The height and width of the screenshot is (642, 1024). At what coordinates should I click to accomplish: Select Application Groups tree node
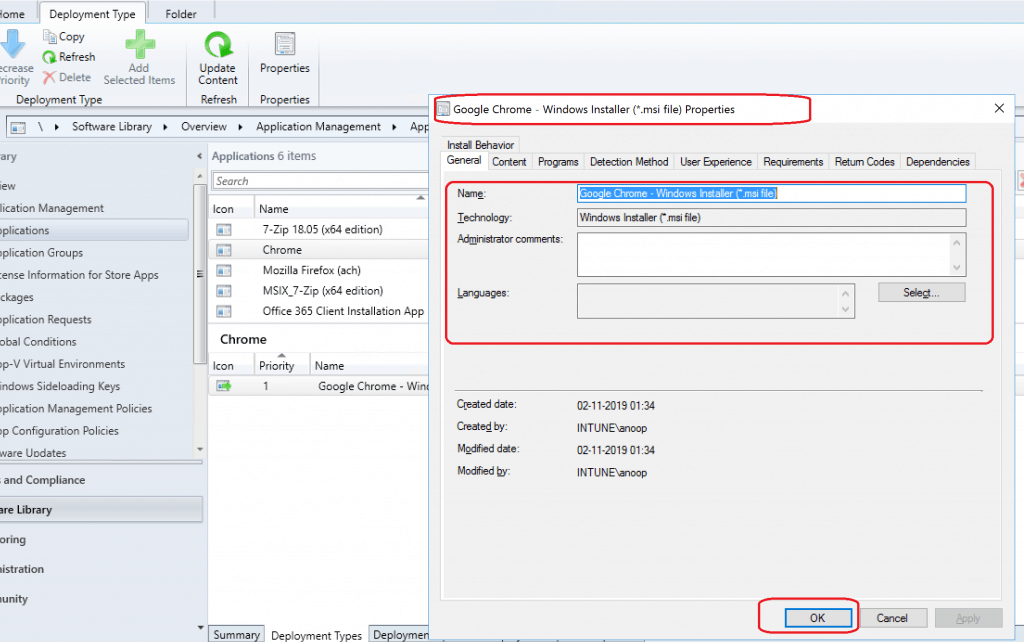41,253
